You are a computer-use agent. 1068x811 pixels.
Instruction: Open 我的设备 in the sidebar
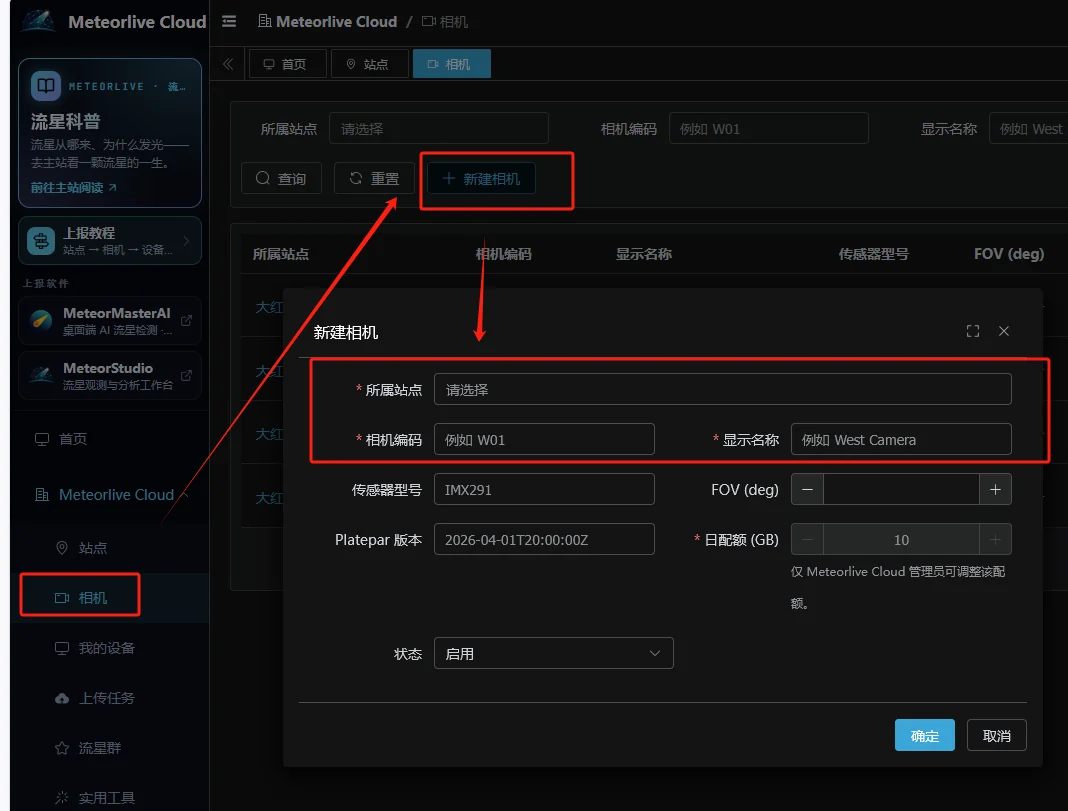click(x=110, y=648)
